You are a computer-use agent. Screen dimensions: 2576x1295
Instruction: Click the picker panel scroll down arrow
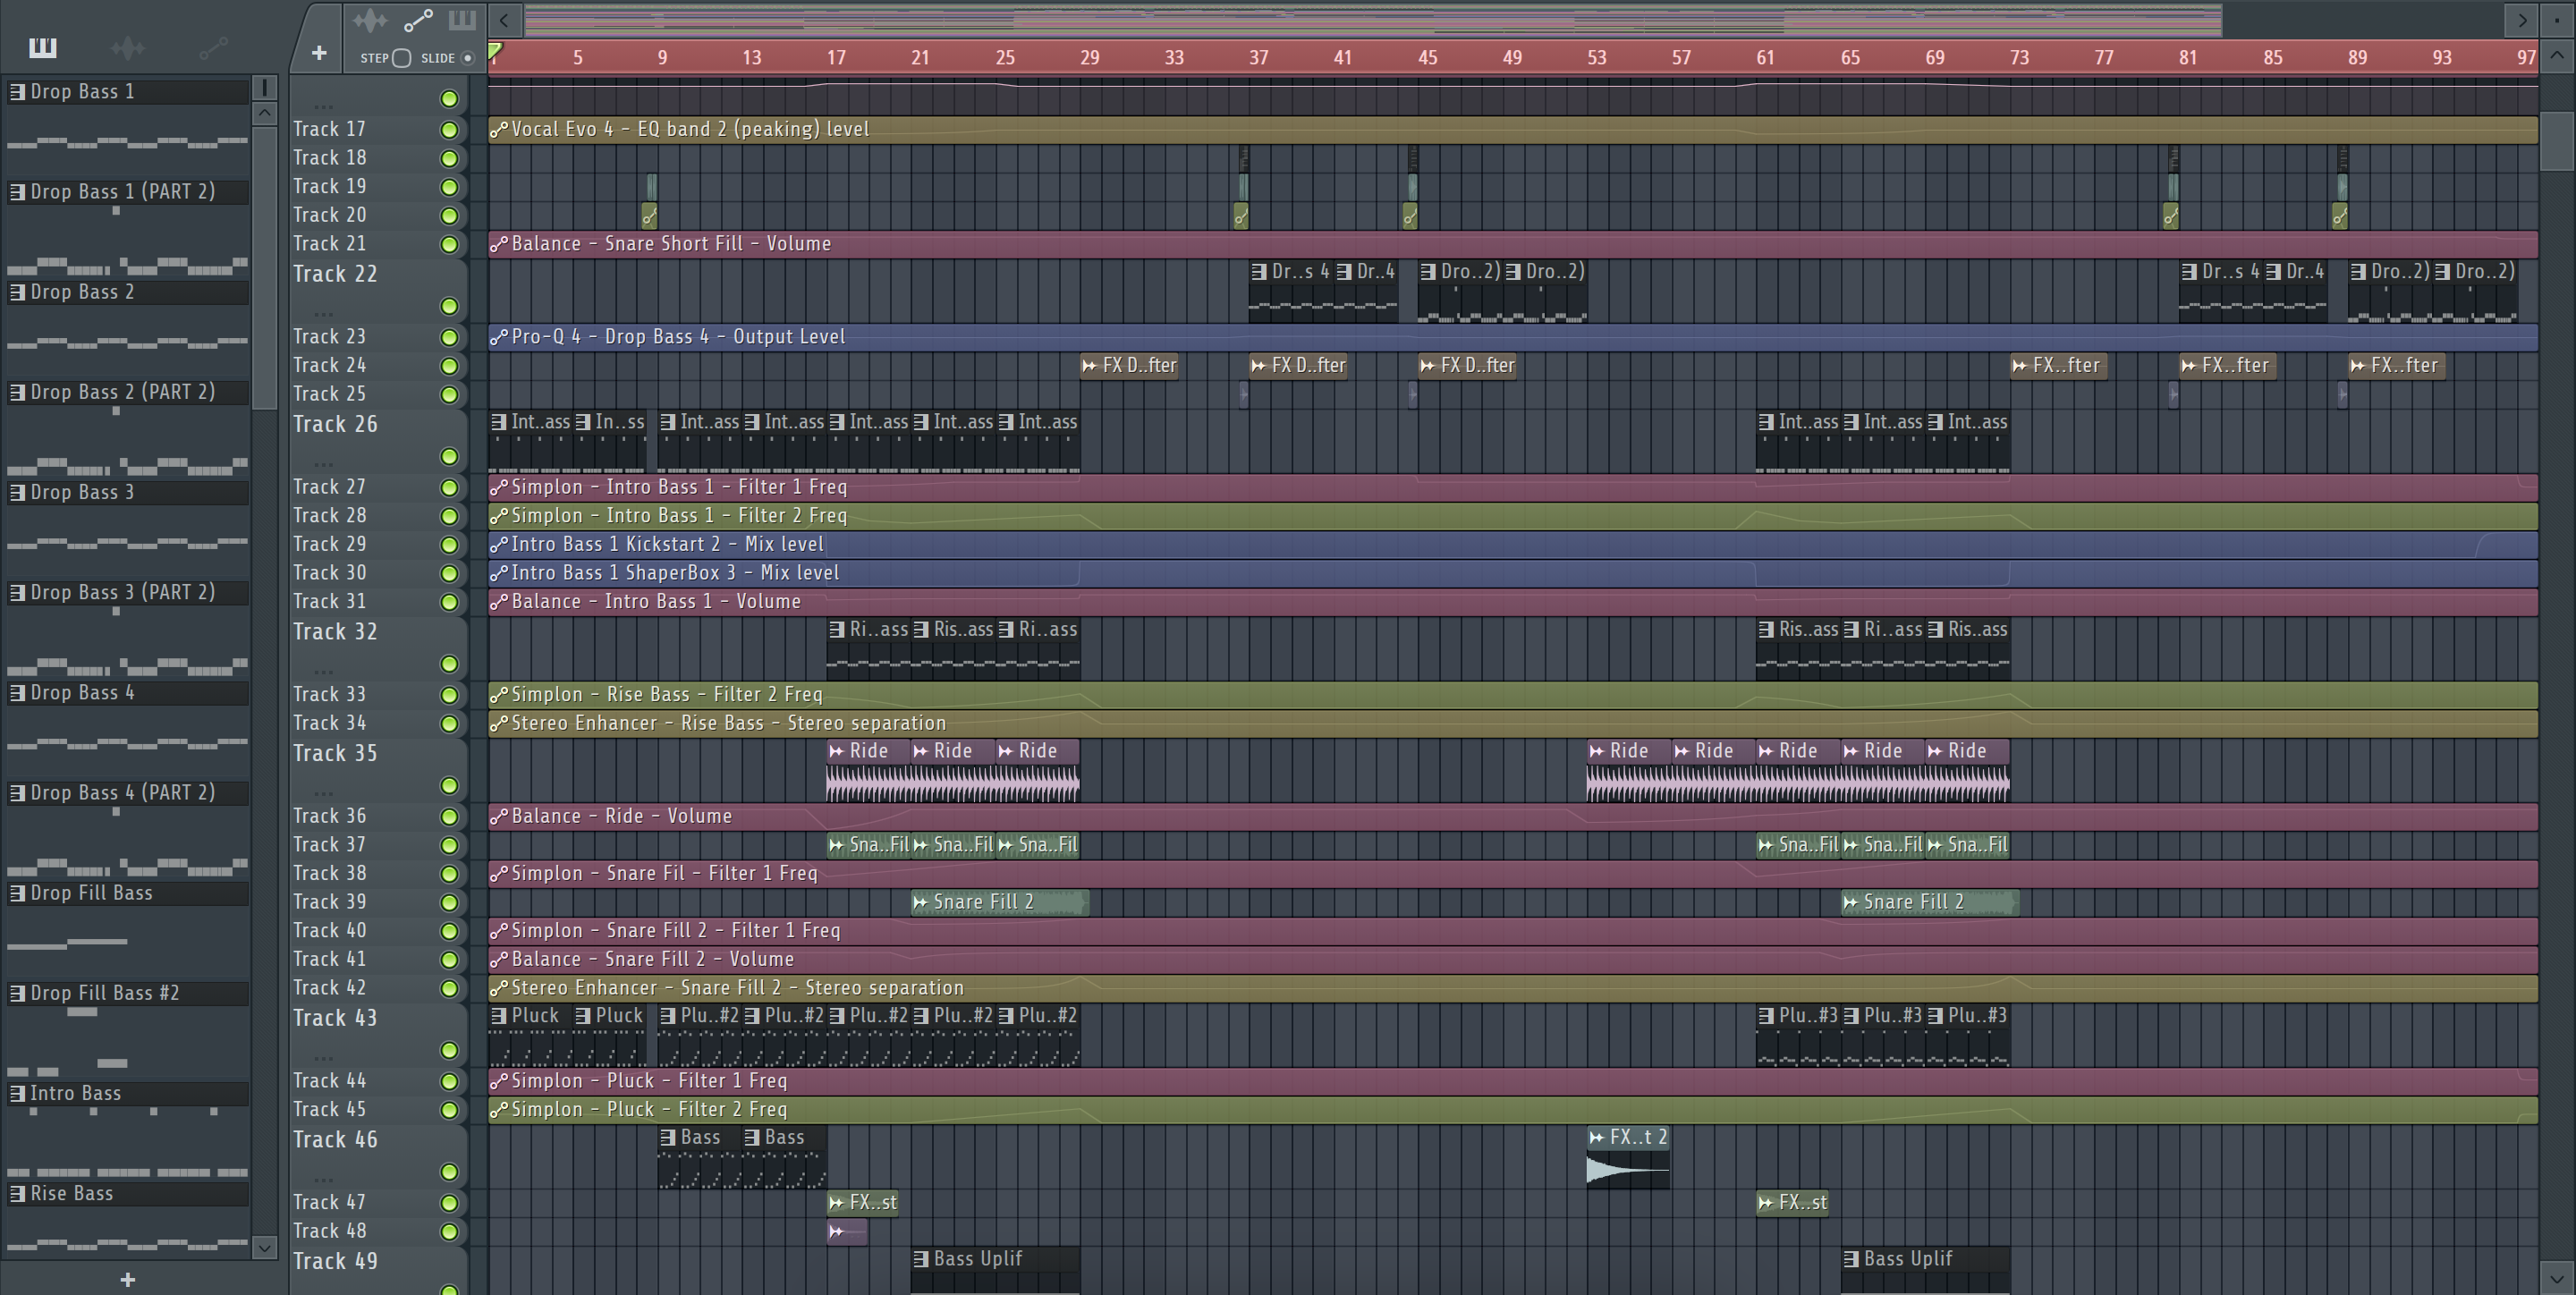[x=264, y=1246]
